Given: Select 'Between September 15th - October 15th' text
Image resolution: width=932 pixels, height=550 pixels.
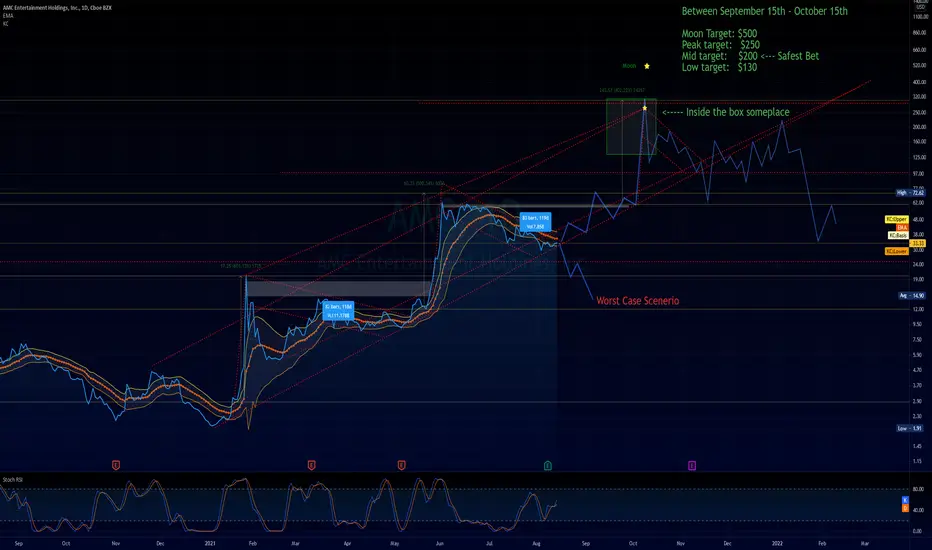Looking at the screenshot, I should click(x=764, y=11).
